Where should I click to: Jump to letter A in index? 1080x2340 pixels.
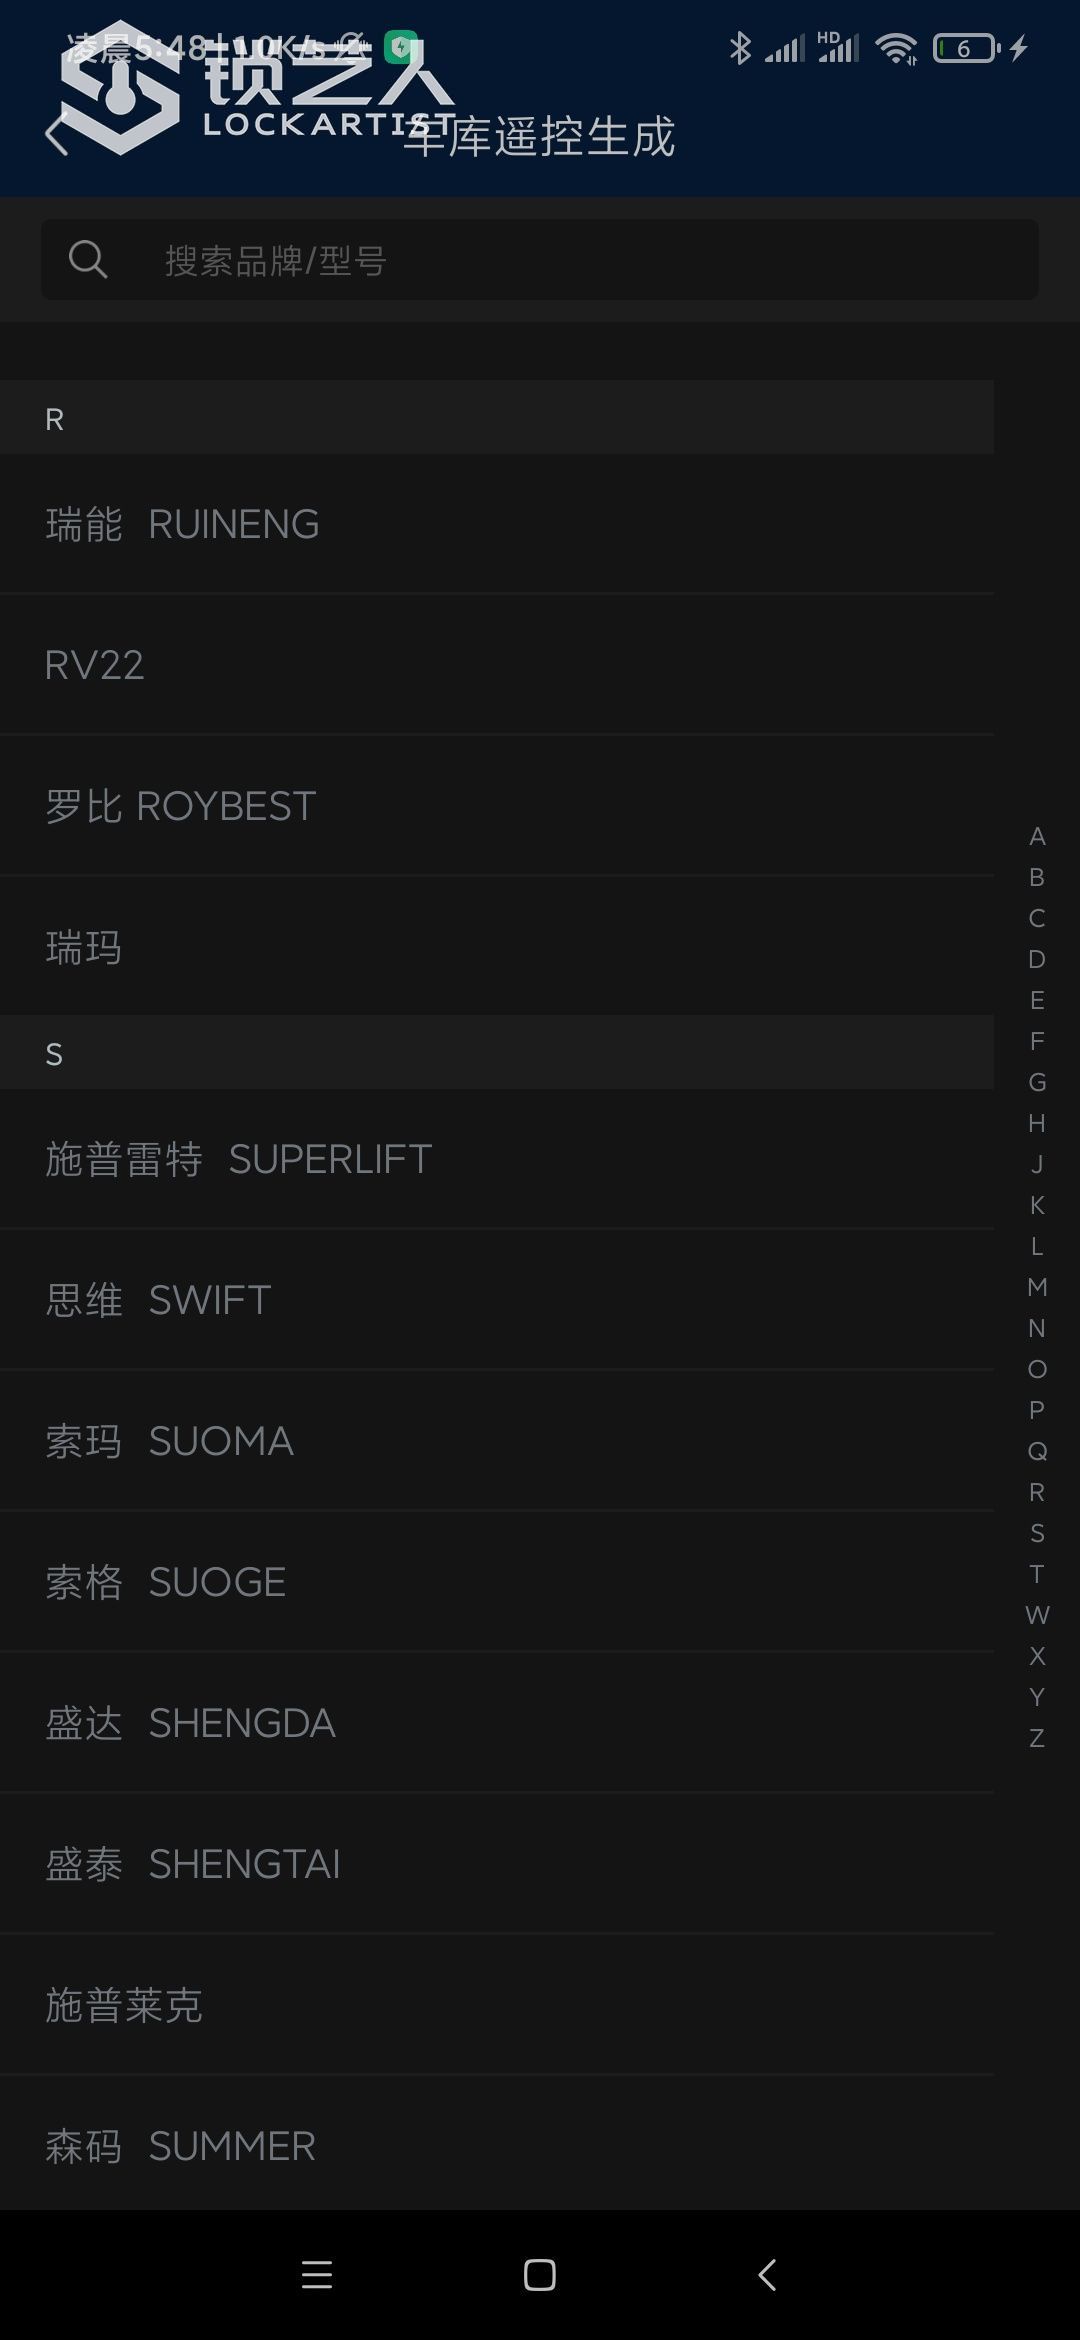point(1037,837)
